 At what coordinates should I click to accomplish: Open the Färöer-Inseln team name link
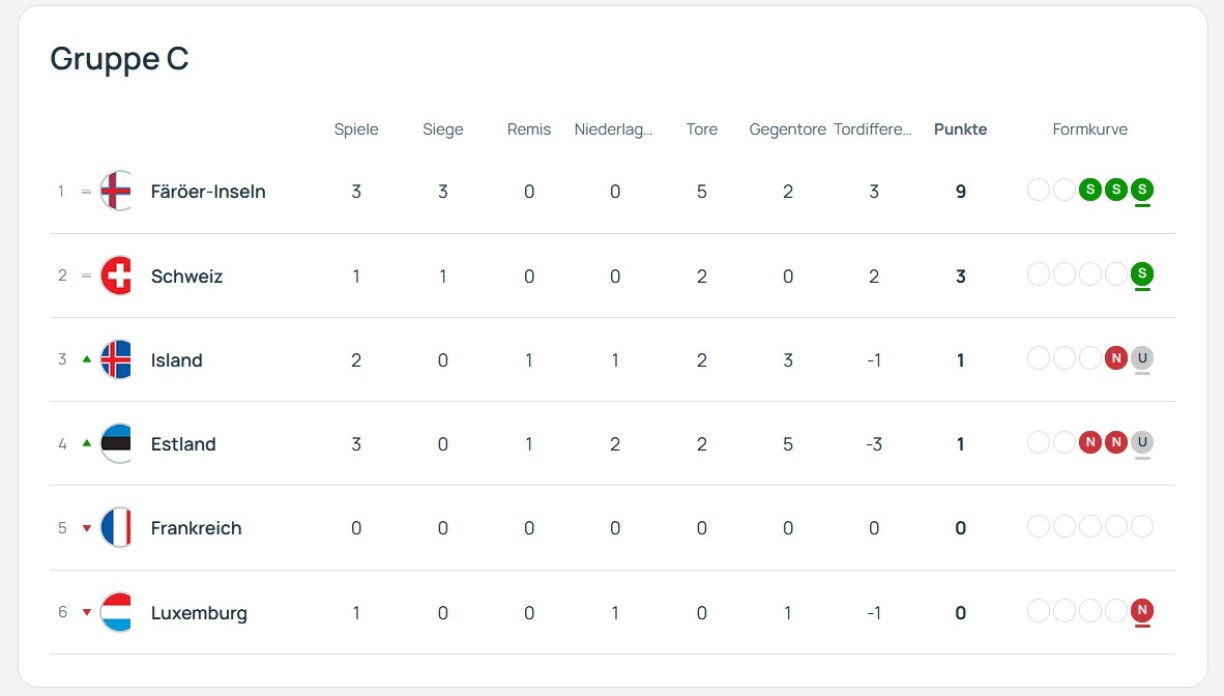pos(208,191)
